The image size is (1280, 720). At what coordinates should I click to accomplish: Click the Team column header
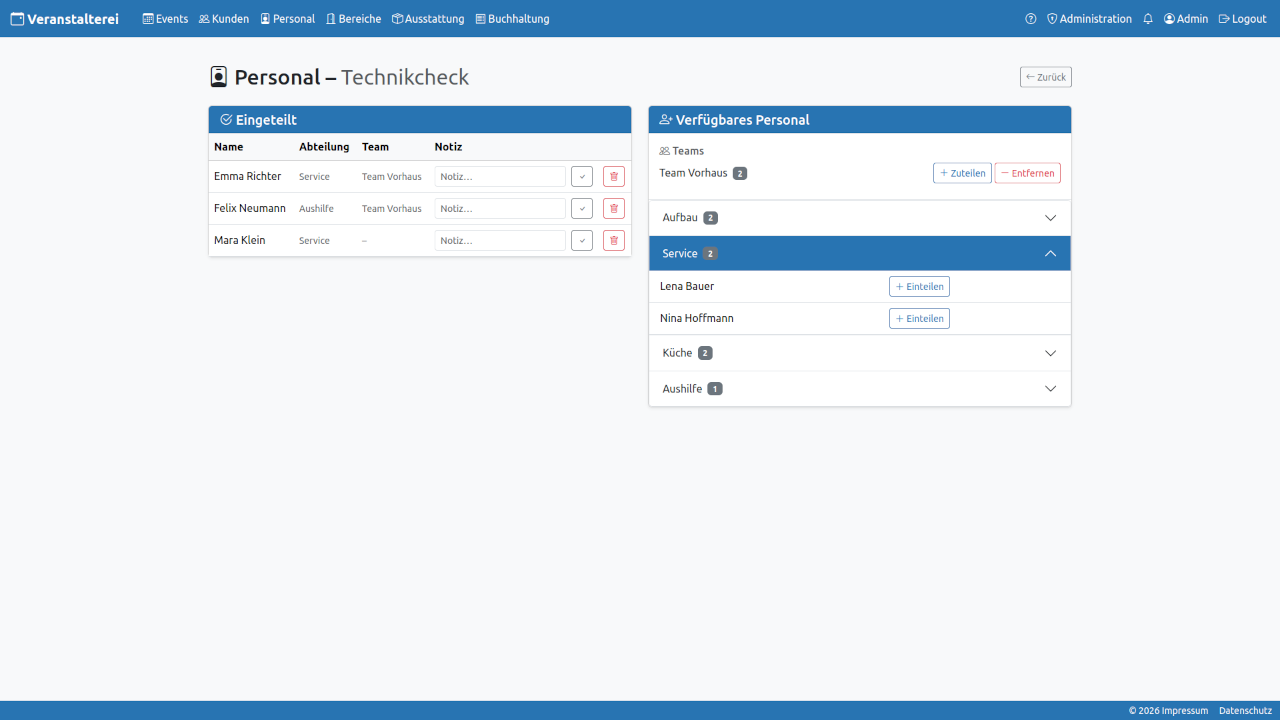pos(375,147)
